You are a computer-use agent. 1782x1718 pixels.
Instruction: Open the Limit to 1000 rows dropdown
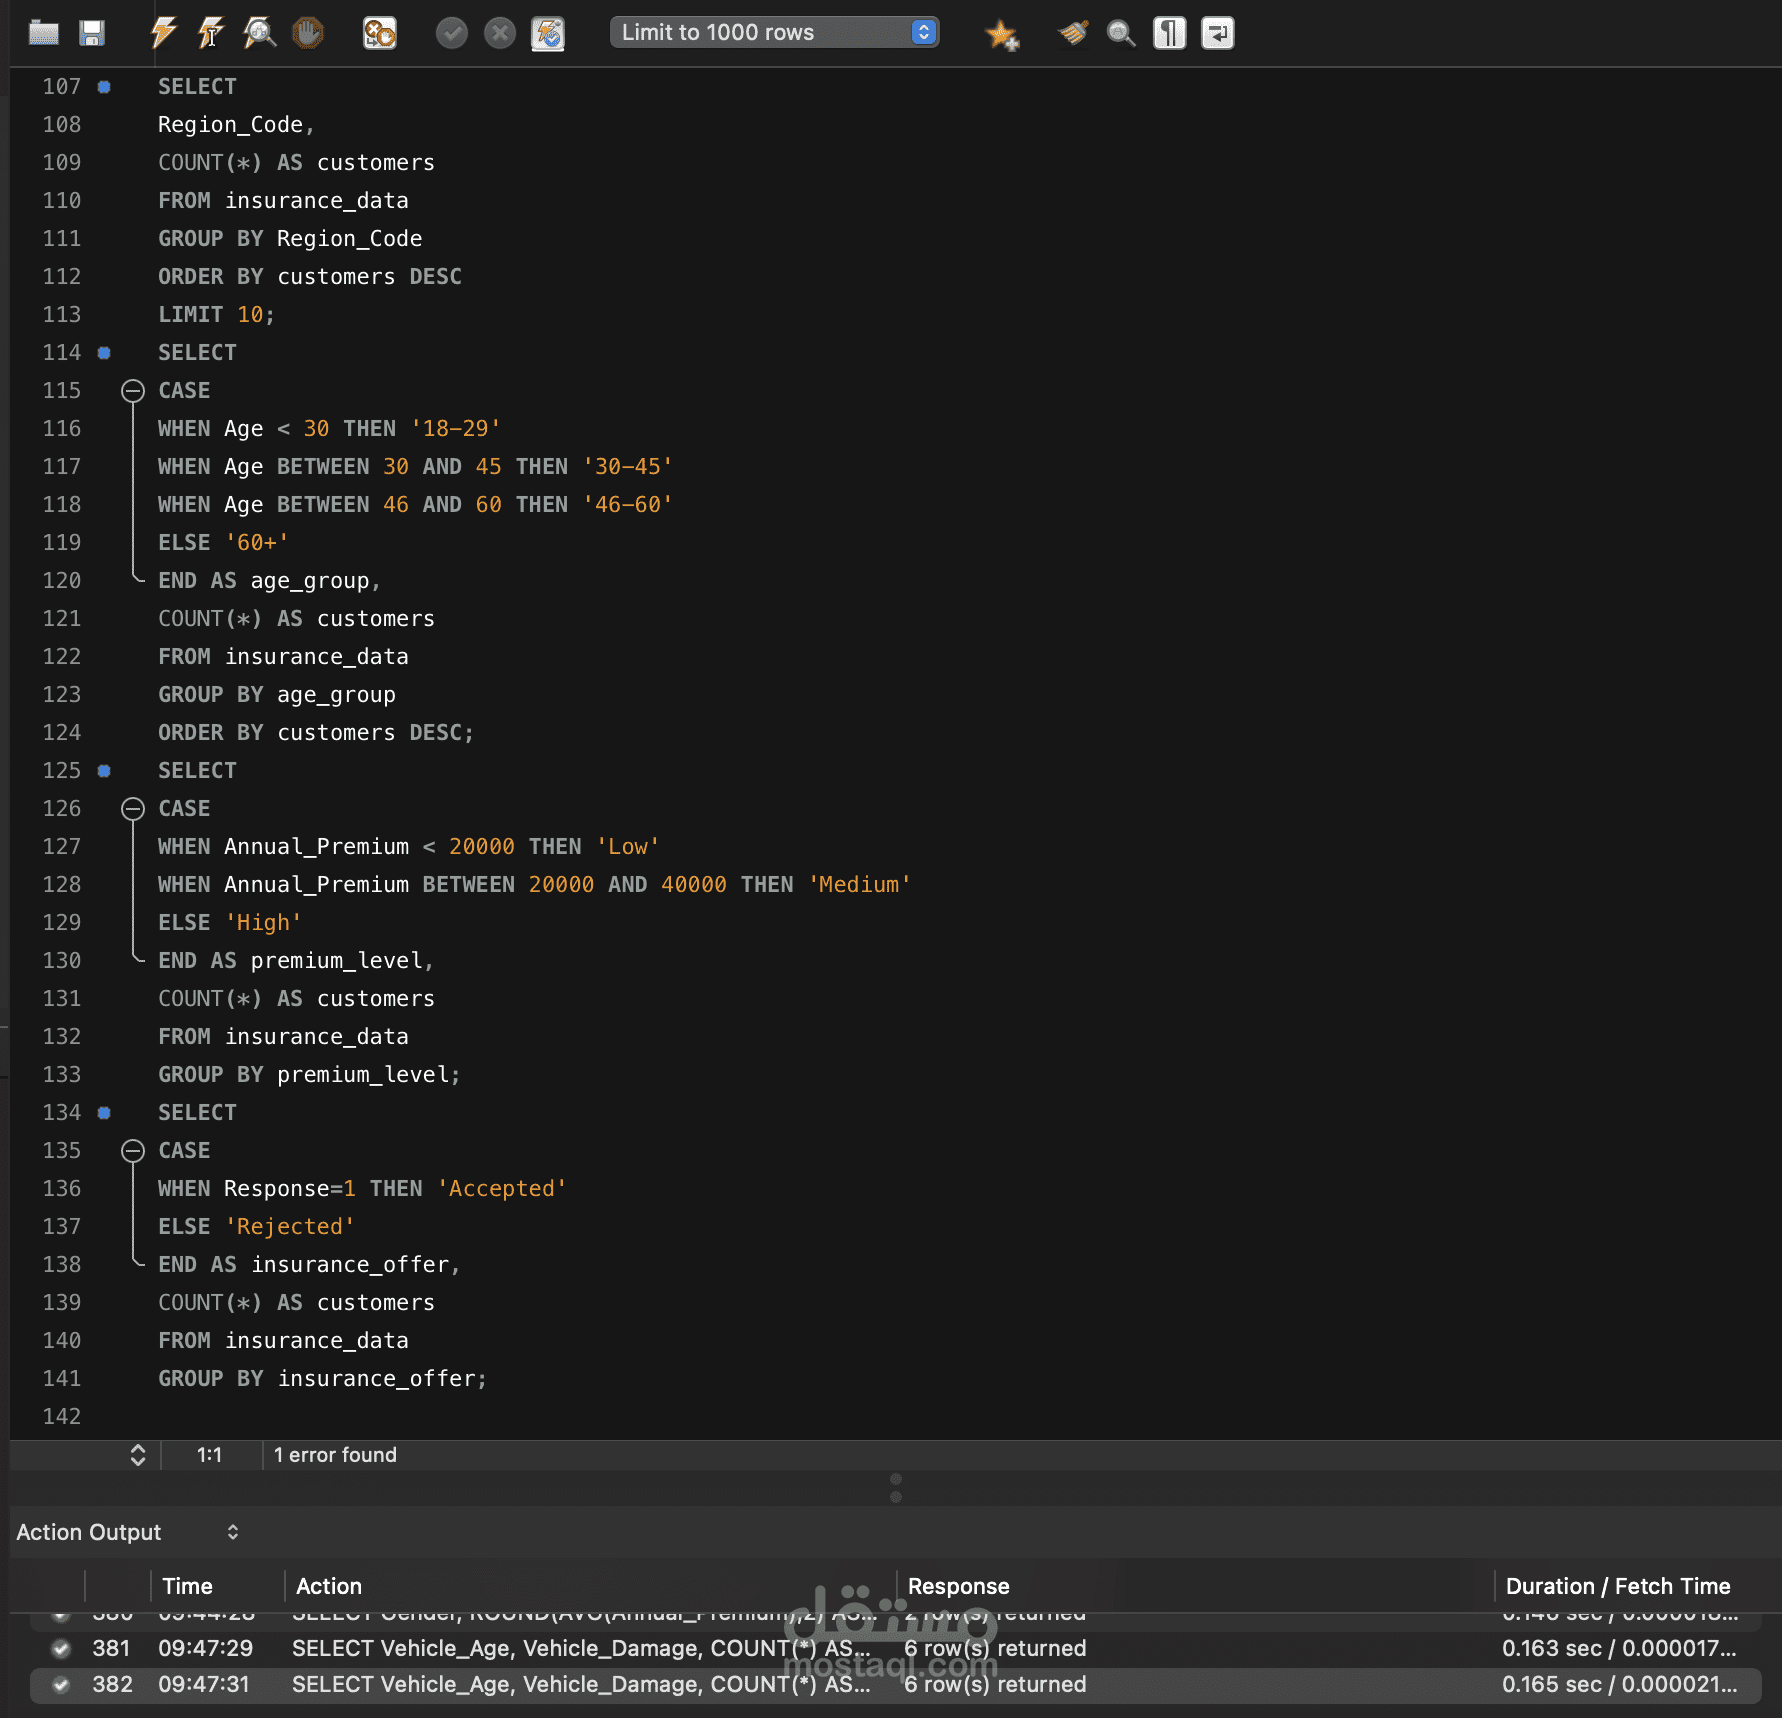click(775, 32)
